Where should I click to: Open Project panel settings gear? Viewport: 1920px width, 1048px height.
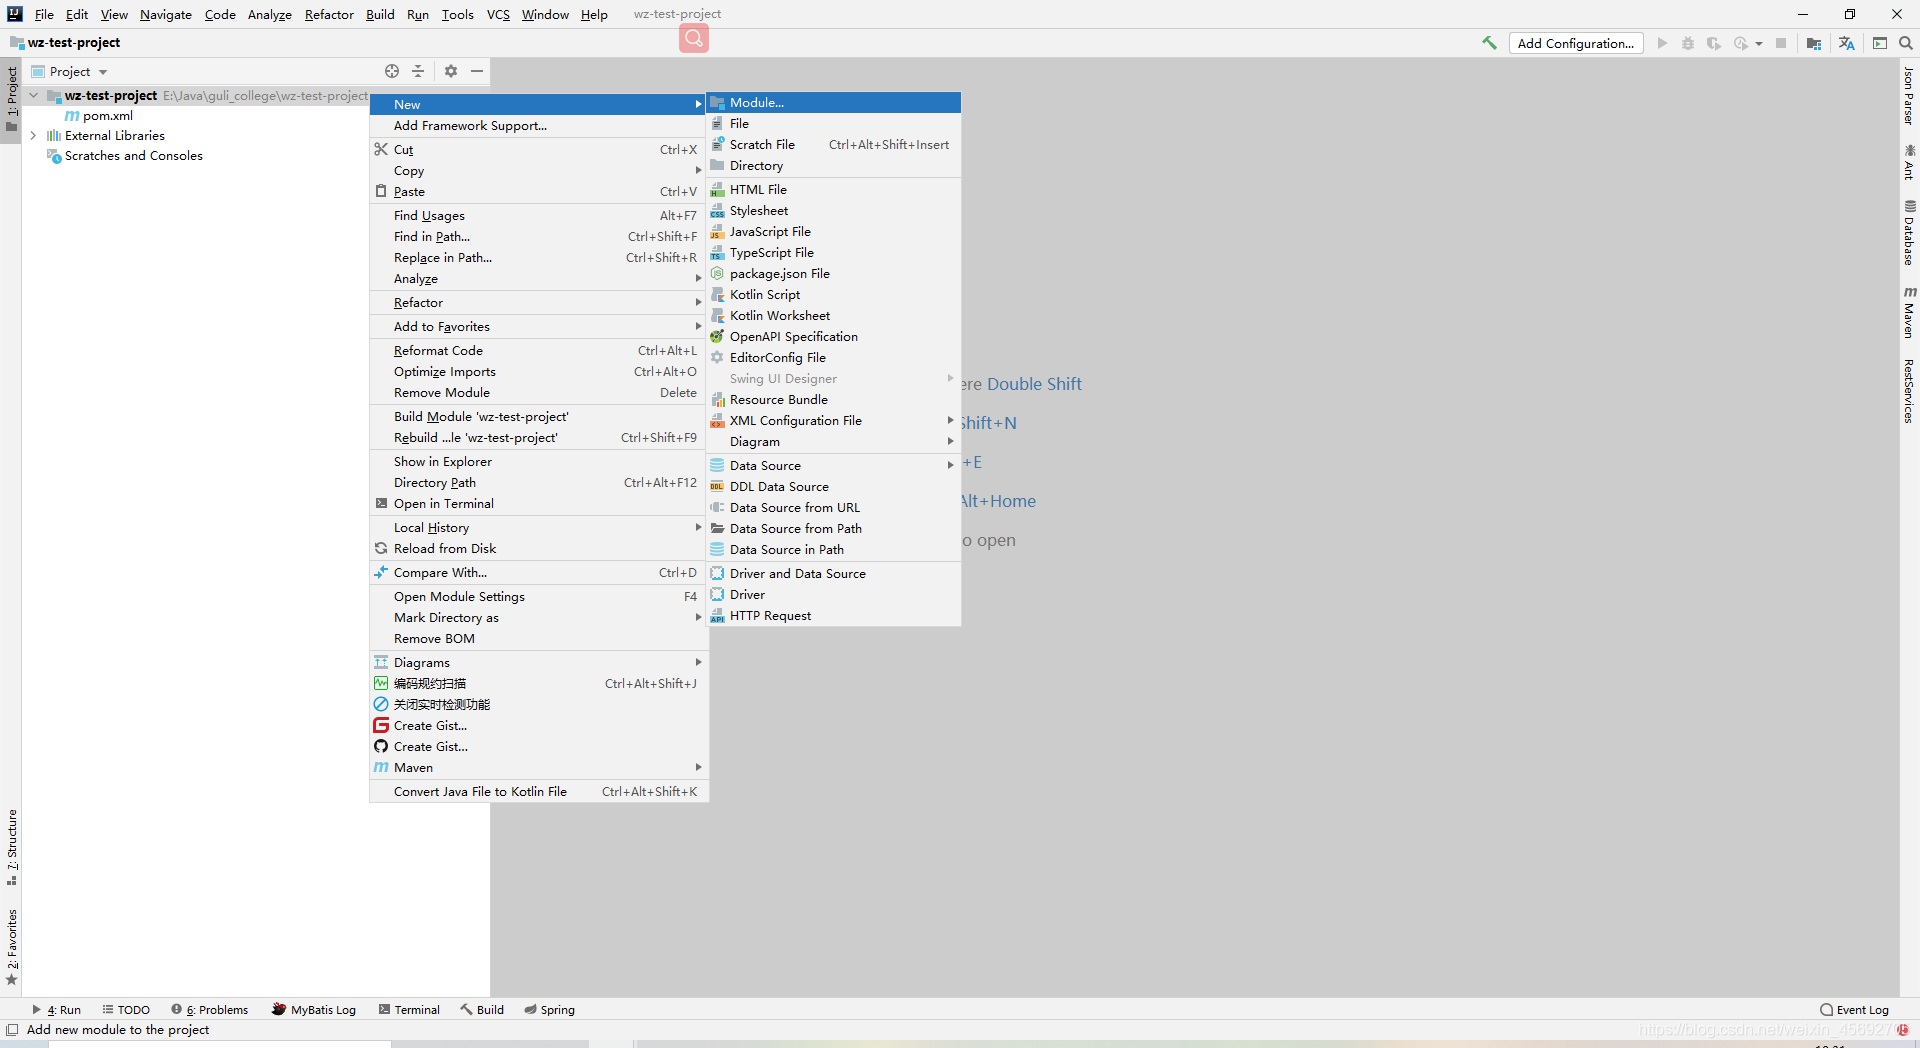pos(451,71)
